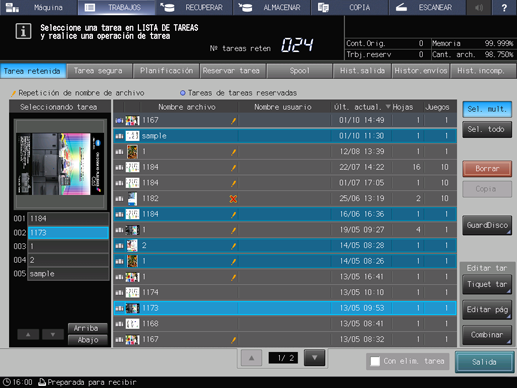The height and width of the screenshot is (388, 517).
Task: Click the down arrow below selected list
Action: (53, 334)
